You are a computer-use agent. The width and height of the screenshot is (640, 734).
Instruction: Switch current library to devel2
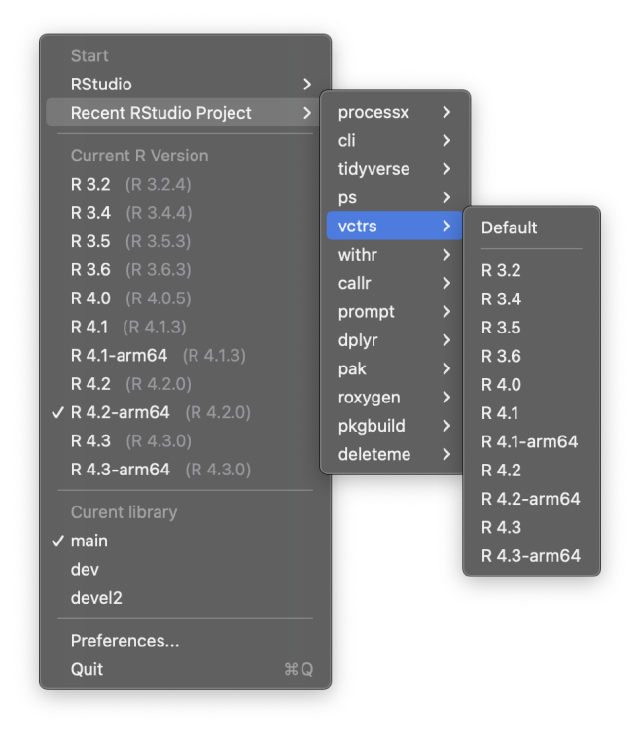tap(96, 598)
